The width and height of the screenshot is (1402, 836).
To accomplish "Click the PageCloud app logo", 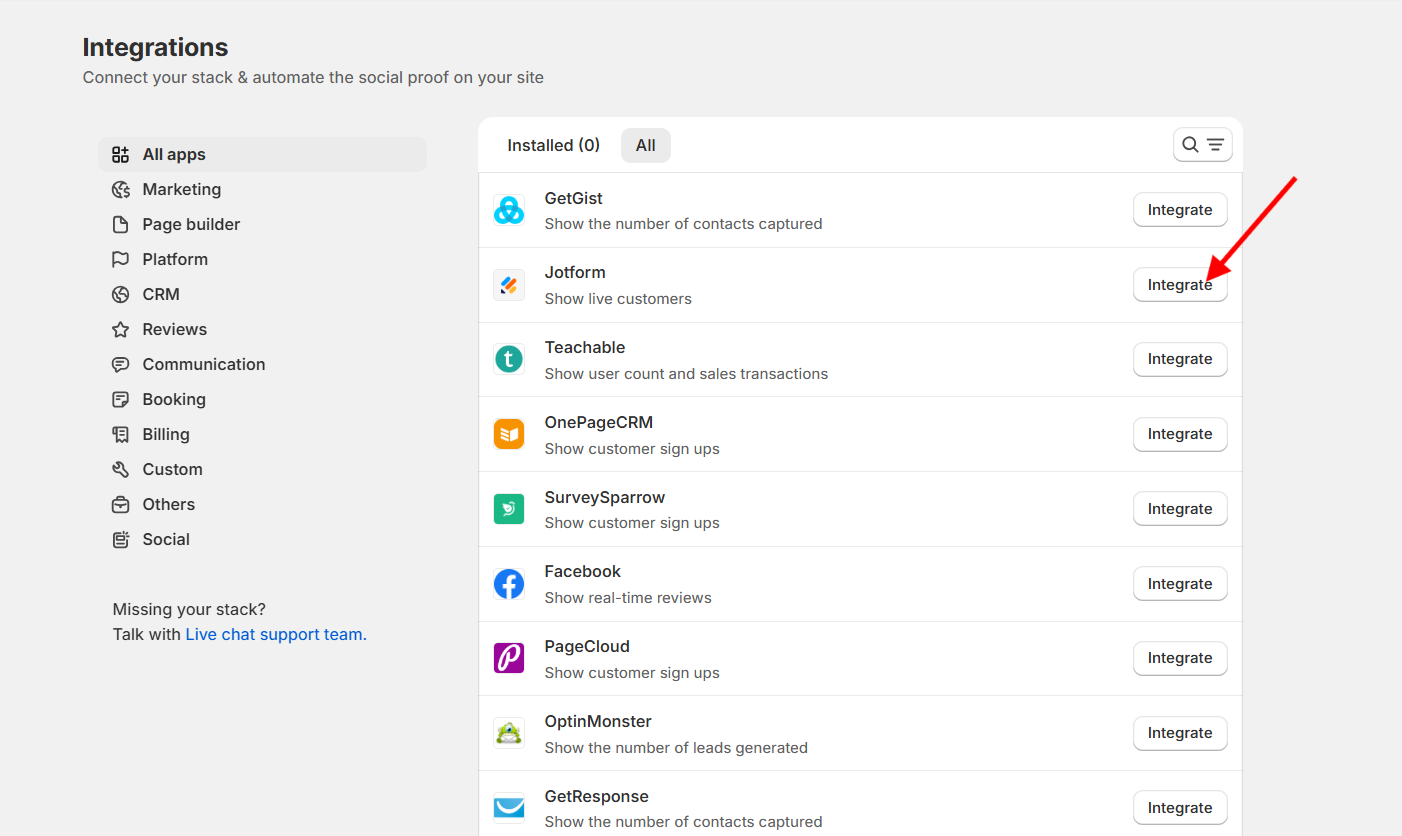I will pyautogui.click(x=509, y=658).
